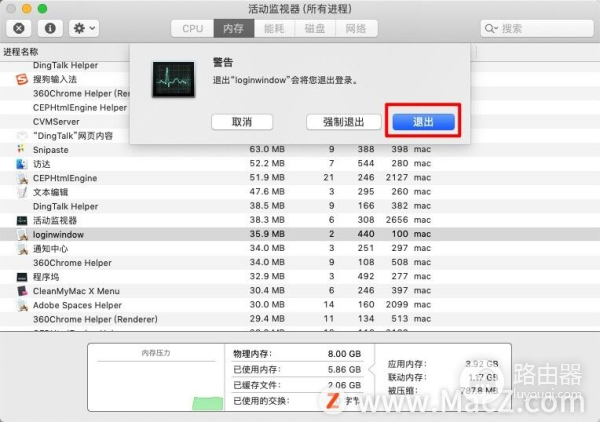Screen dimensions: 600x422
Task: Open the 网络 tab
Action: tap(356, 29)
